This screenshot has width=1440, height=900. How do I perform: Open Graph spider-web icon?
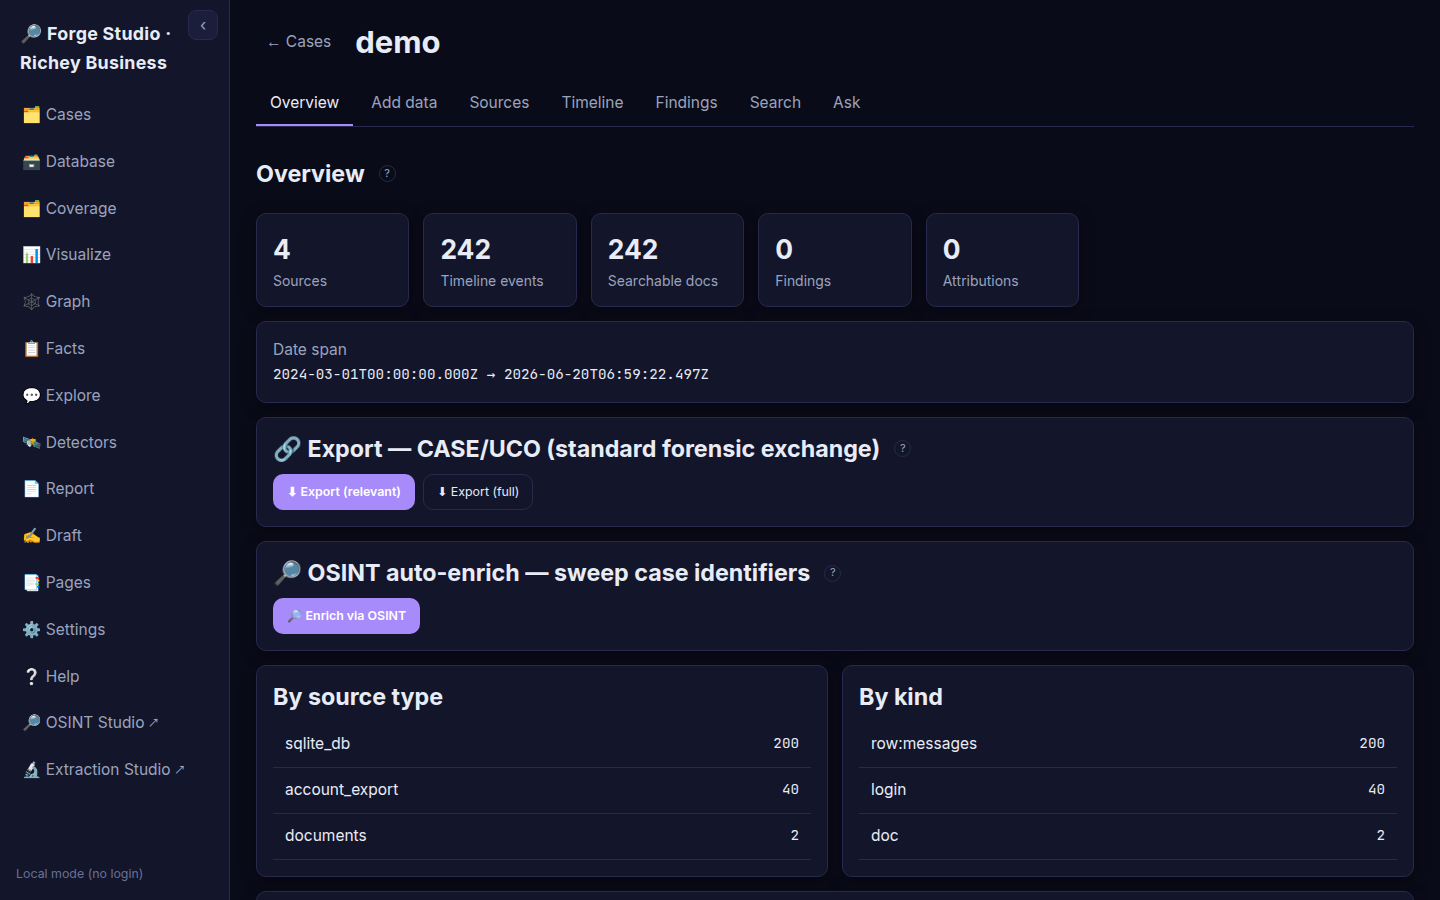coord(31,302)
